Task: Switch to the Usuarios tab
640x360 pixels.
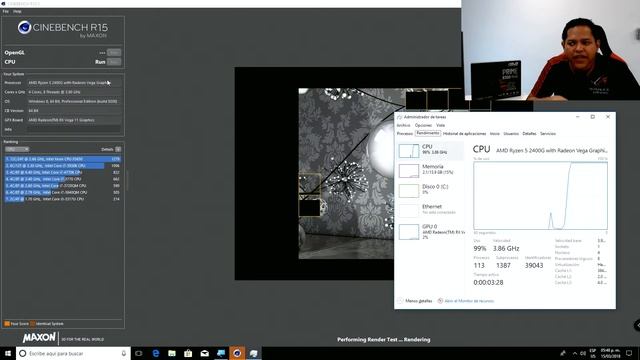Action: [511, 133]
